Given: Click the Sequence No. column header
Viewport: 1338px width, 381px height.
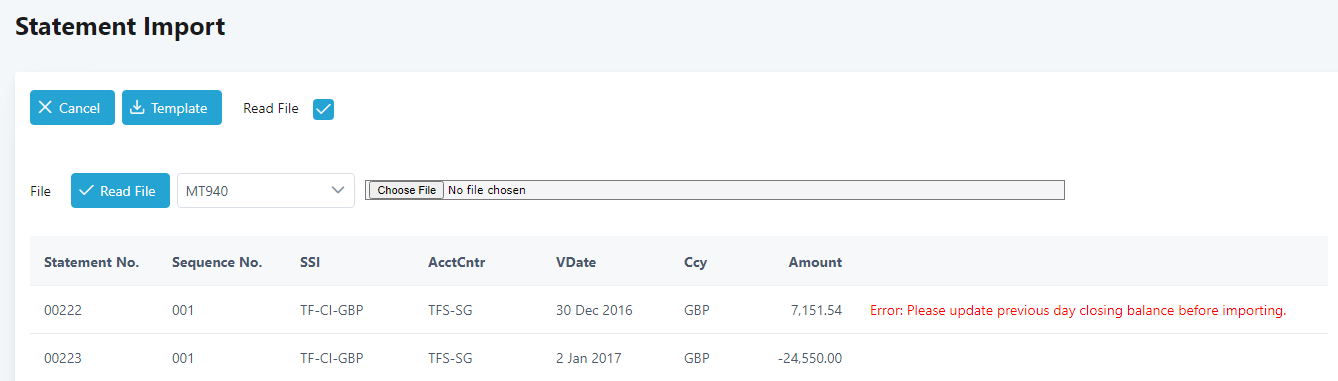Looking at the screenshot, I should click(x=217, y=262).
